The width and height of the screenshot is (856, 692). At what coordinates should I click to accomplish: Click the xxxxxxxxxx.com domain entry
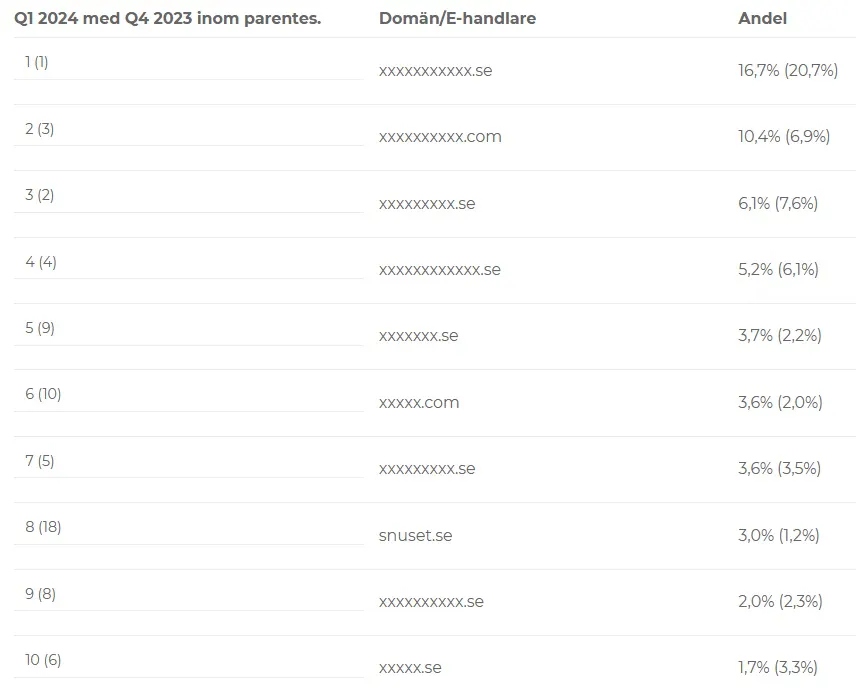tap(440, 137)
